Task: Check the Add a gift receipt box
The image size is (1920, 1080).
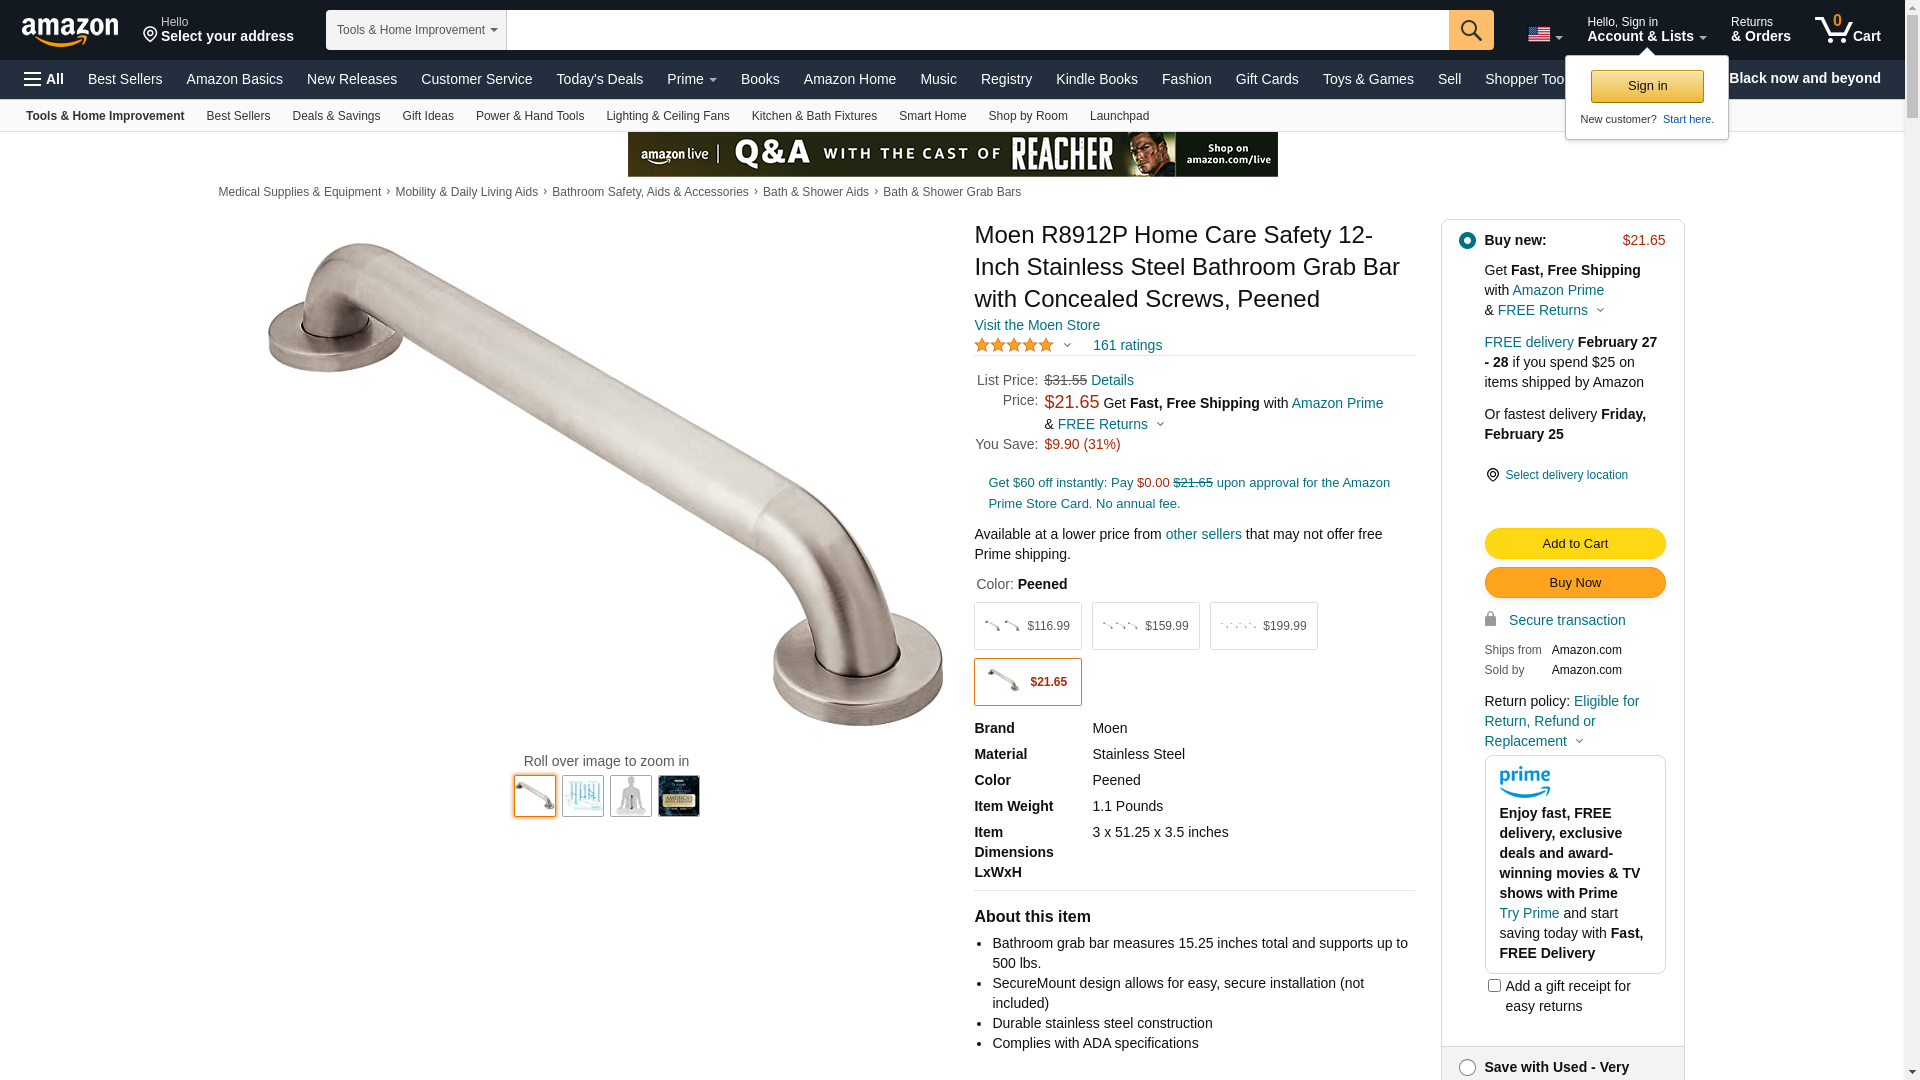Action: (x=1494, y=986)
